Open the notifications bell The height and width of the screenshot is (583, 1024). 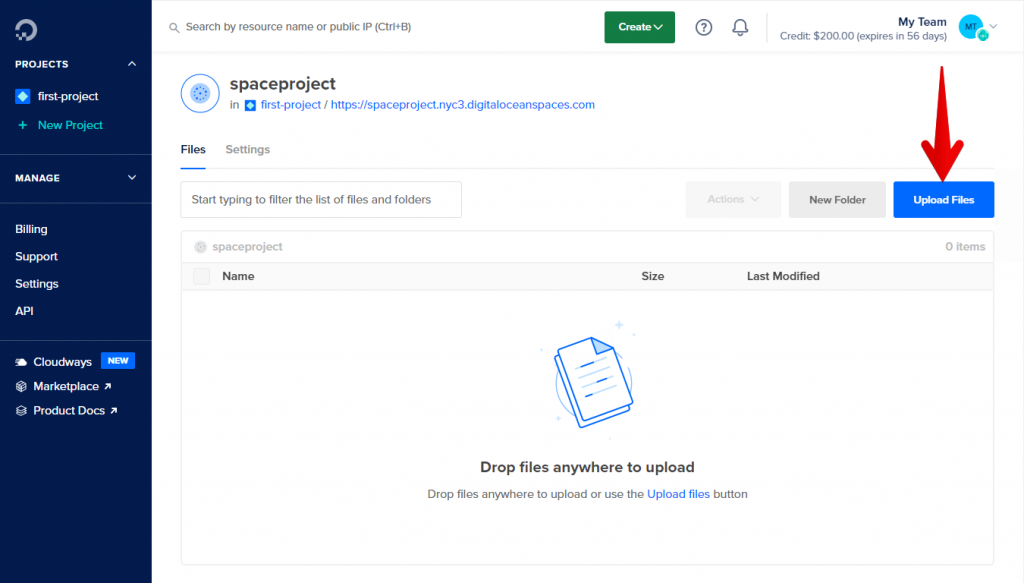740,27
